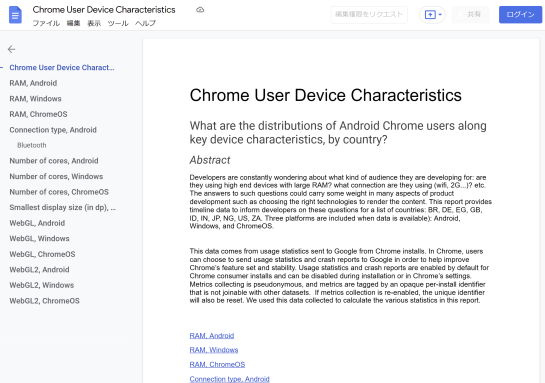Image resolution: width=545 pixels, height=383 pixels.
Task: Check the cloud document status icon
Action: pyautogui.click(x=200, y=10)
